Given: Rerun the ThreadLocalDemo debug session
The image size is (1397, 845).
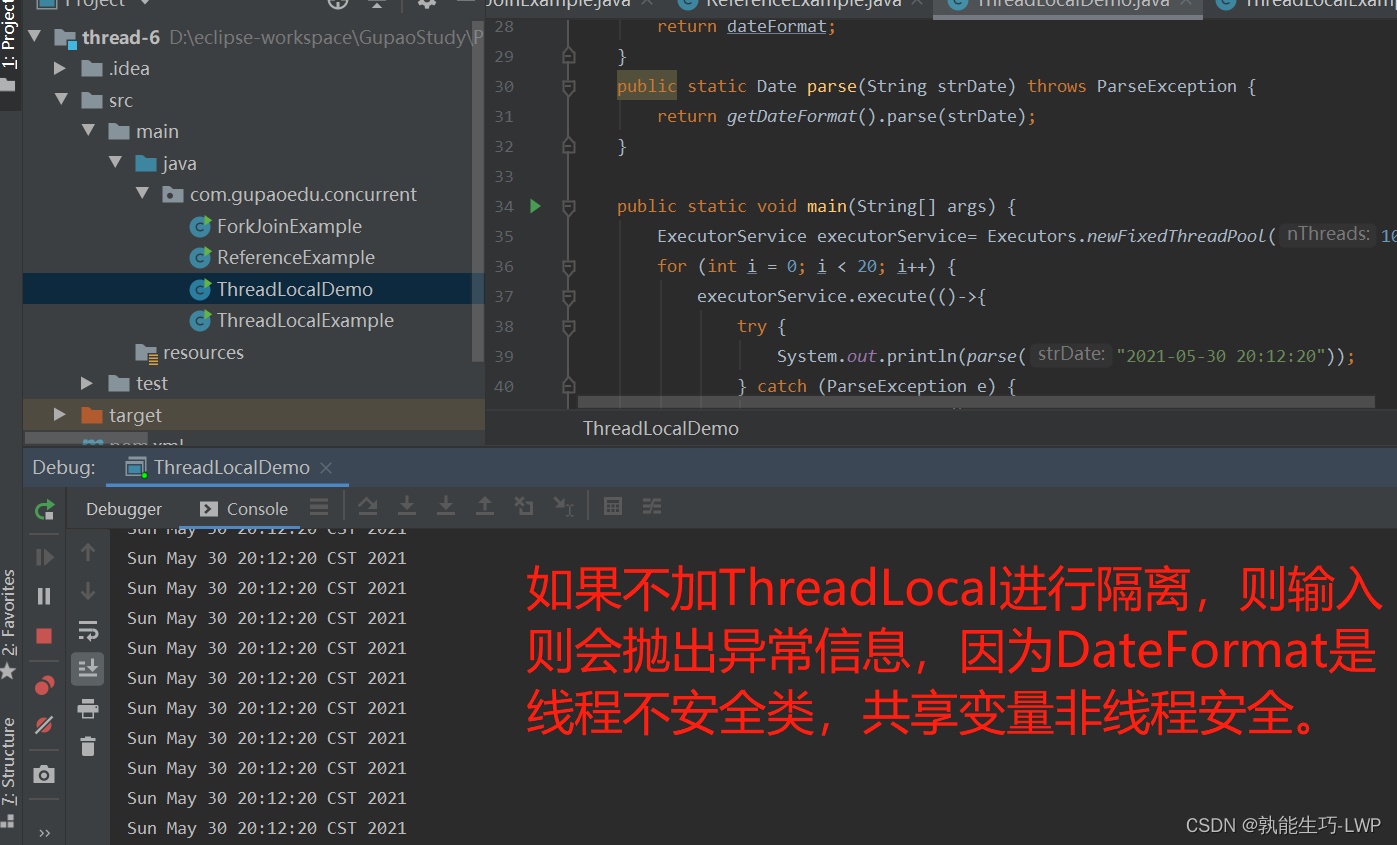Looking at the screenshot, I should pos(44,510).
